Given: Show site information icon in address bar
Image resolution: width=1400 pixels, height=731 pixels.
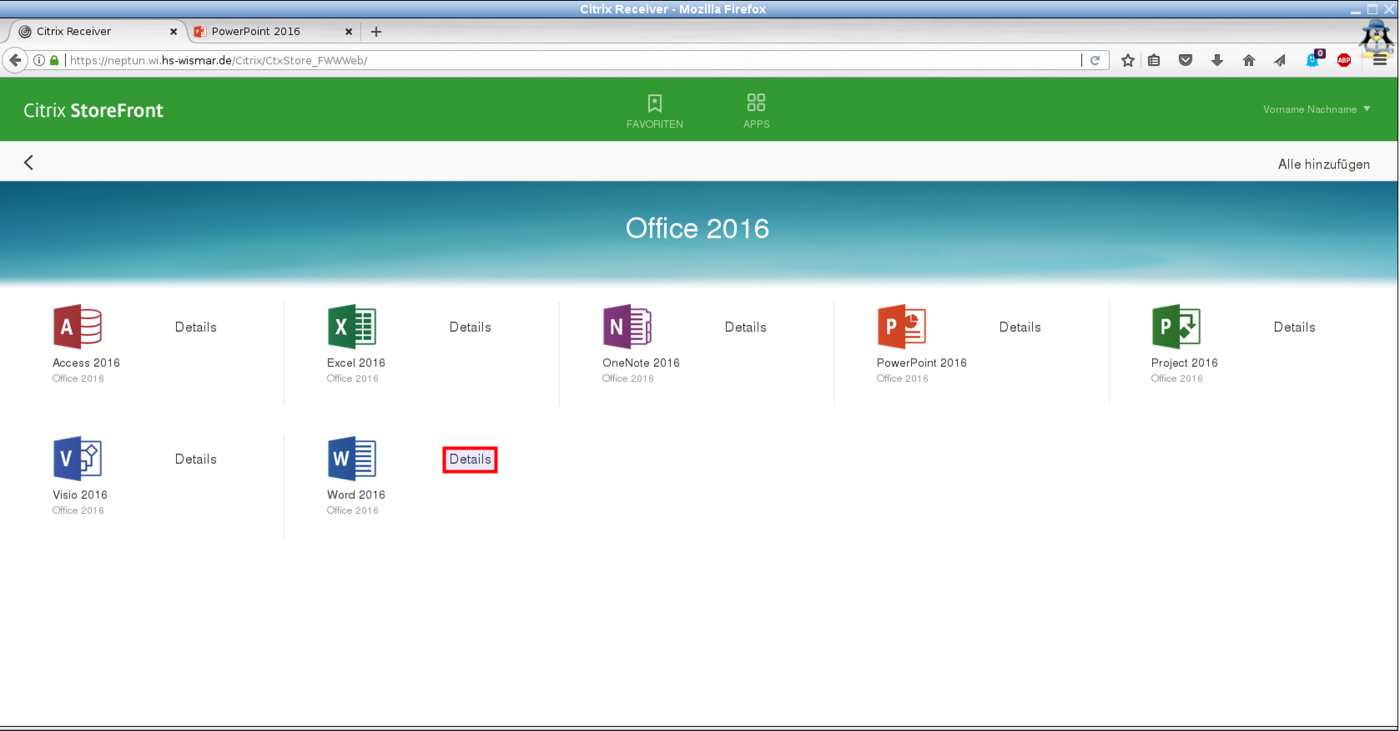Looking at the screenshot, I should [39, 60].
